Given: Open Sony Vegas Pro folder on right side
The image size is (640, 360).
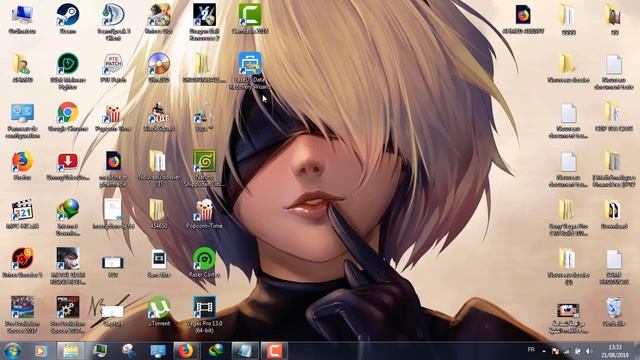Looking at the screenshot, I should pos(568,217).
